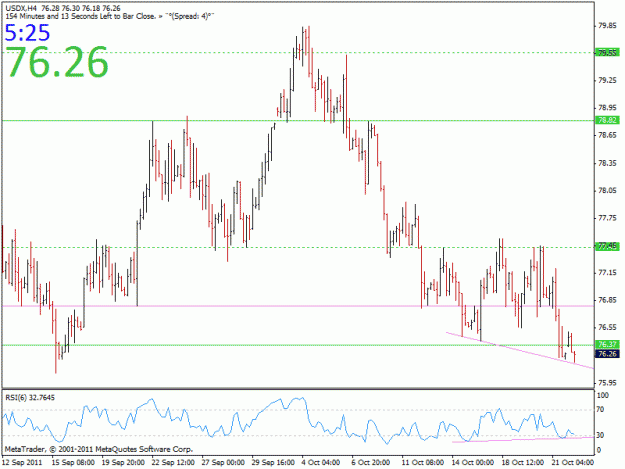The width and height of the screenshot is (625, 469).
Task: Click the 6 Oct 20:00 time label
Action: click(371, 462)
